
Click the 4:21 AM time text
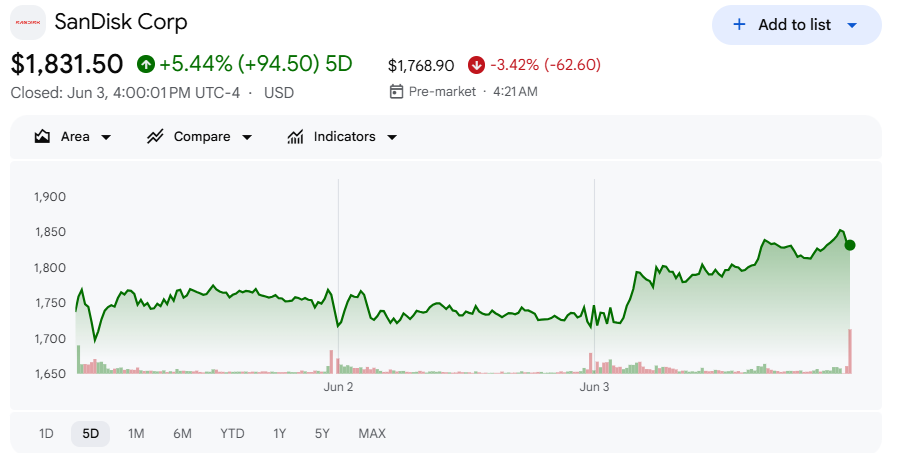[515, 92]
